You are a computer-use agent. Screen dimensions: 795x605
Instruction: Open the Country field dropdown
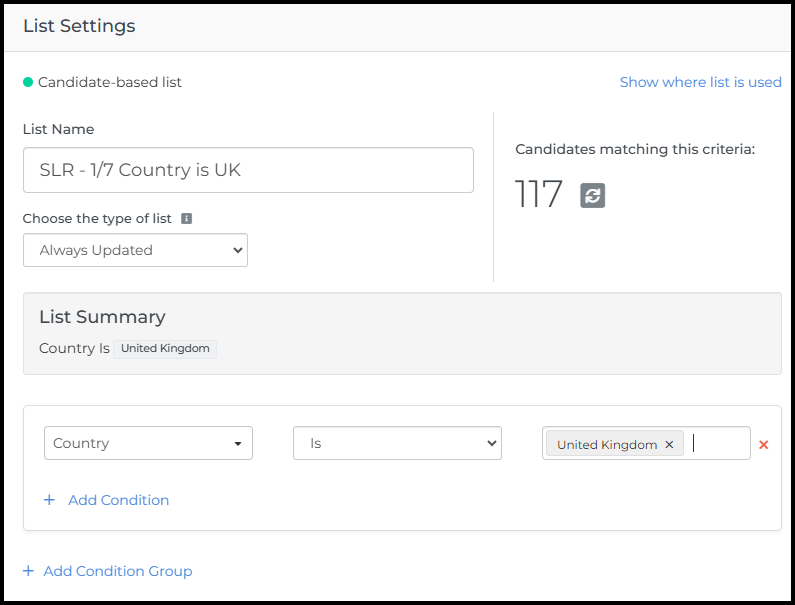(148, 443)
